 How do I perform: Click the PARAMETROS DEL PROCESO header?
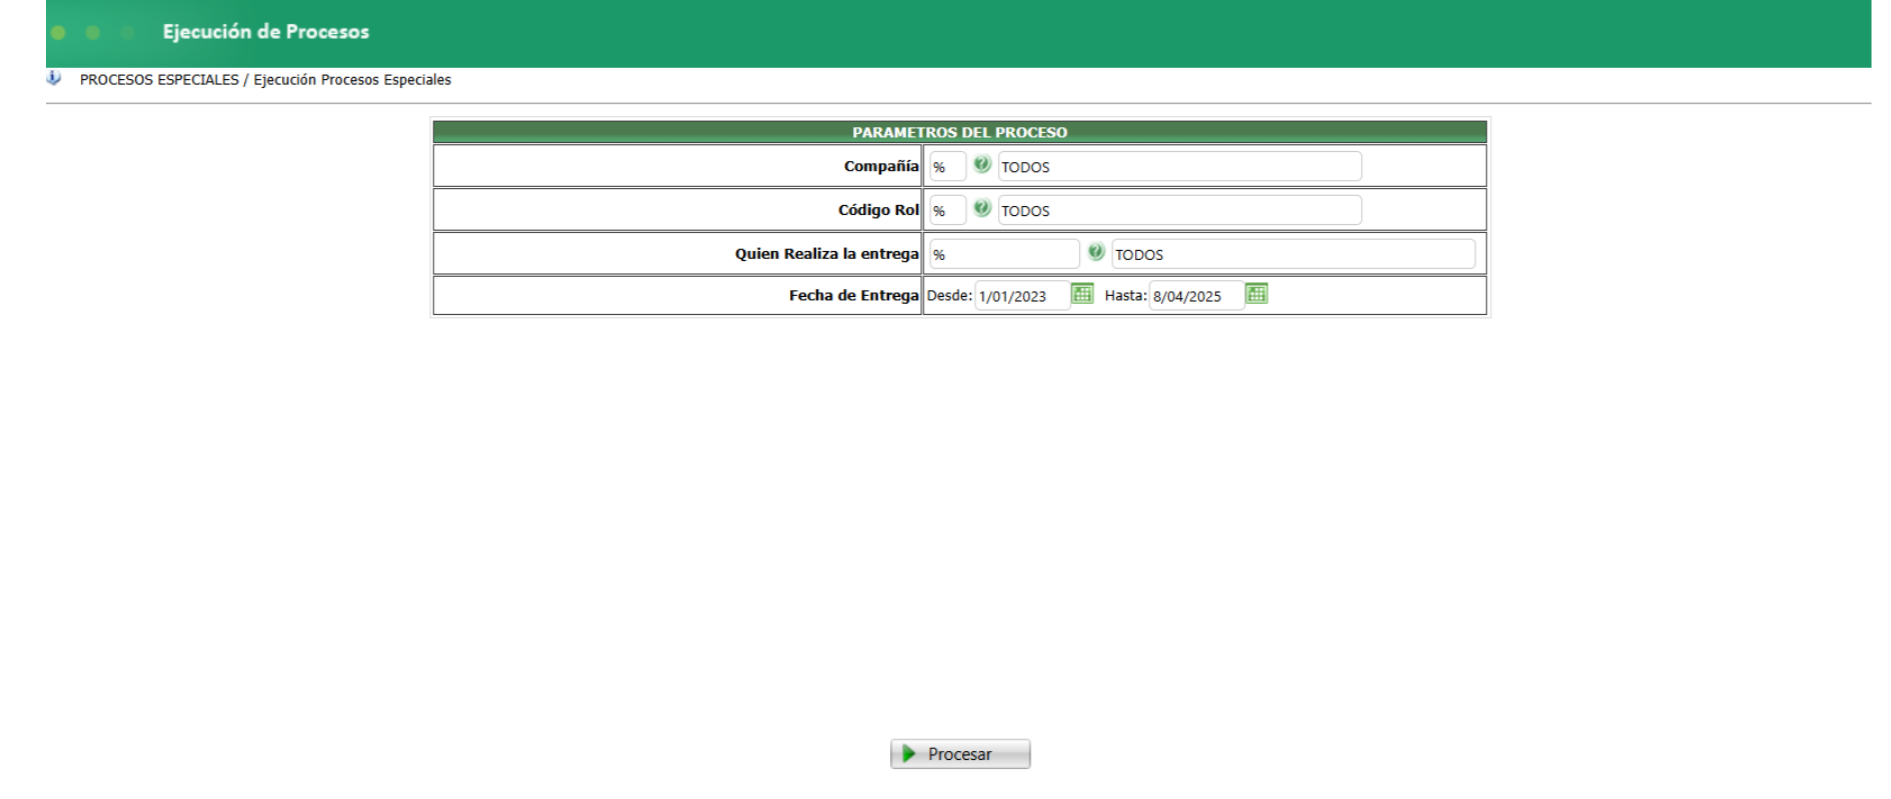tap(960, 132)
